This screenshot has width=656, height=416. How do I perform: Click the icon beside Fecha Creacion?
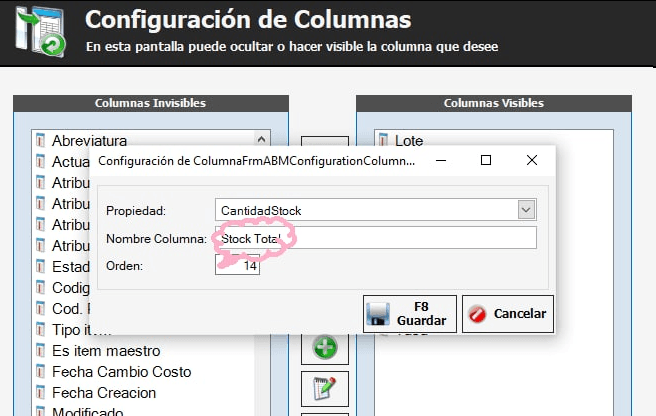tap(40, 393)
